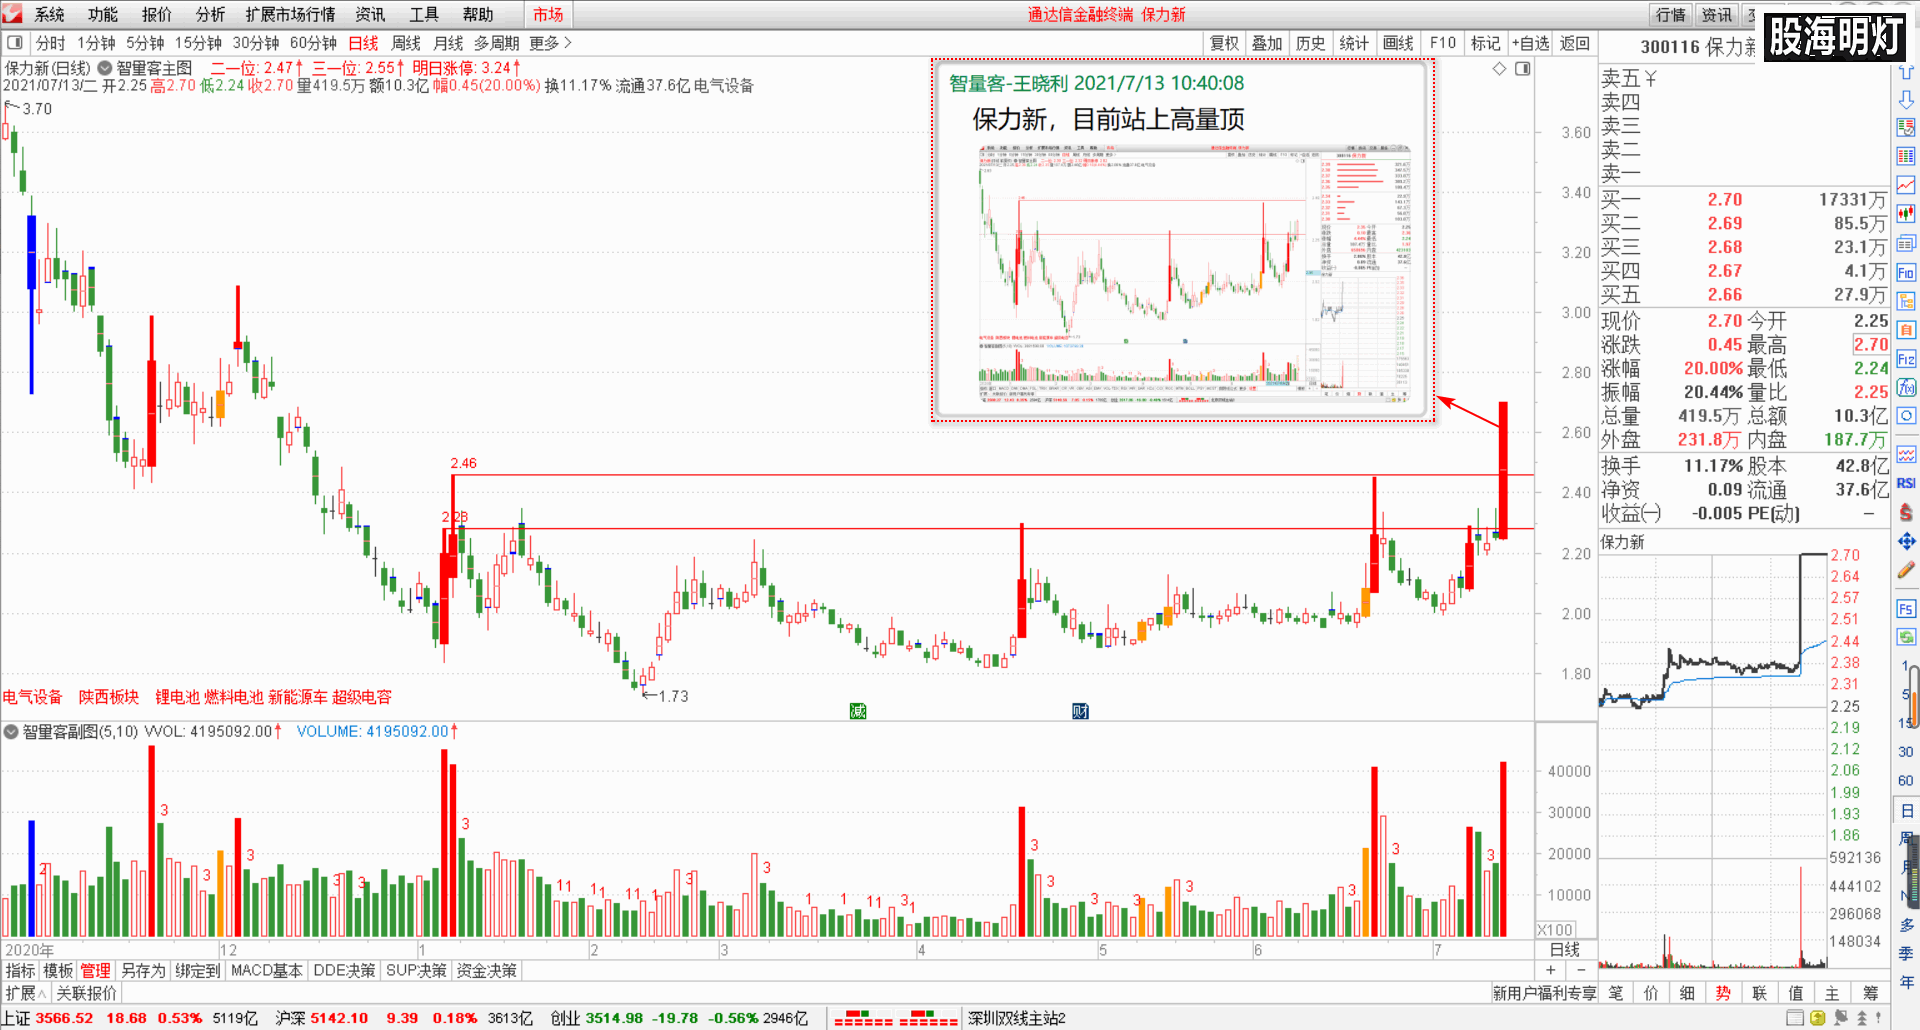The width and height of the screenshot is (1920, 1030).
Task: Click the 自 self-selected stocks sidebar icon
Action: coord(1906,330)
